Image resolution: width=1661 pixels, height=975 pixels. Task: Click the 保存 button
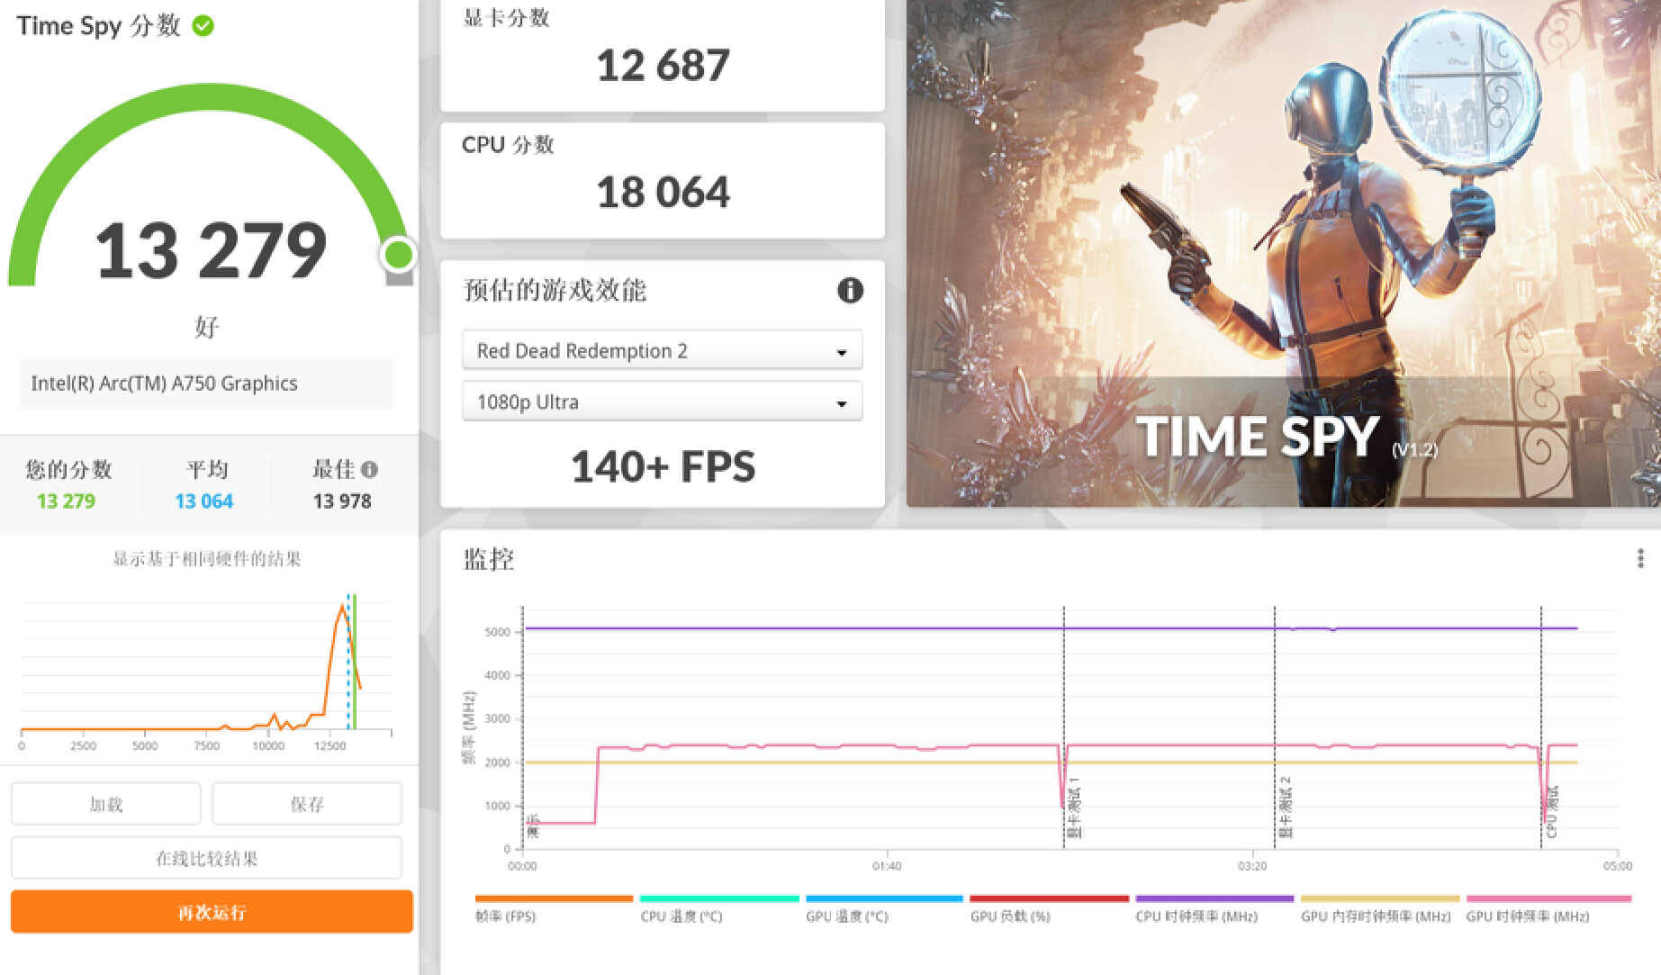(x=307, y=804)
